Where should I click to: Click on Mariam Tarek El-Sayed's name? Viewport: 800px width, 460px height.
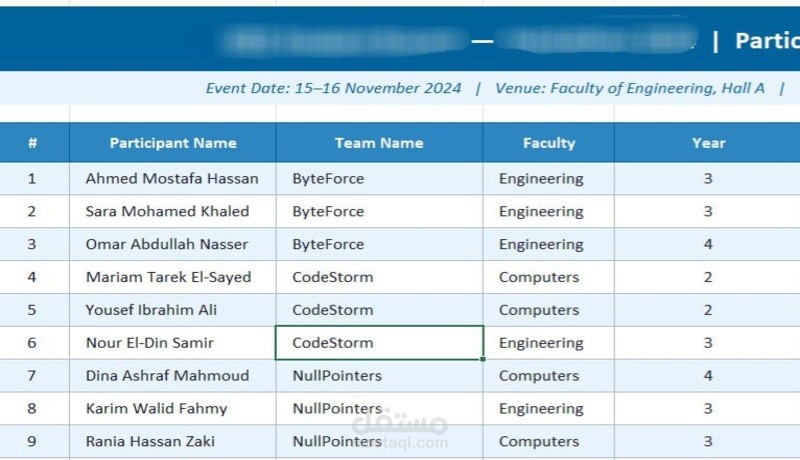168,277
